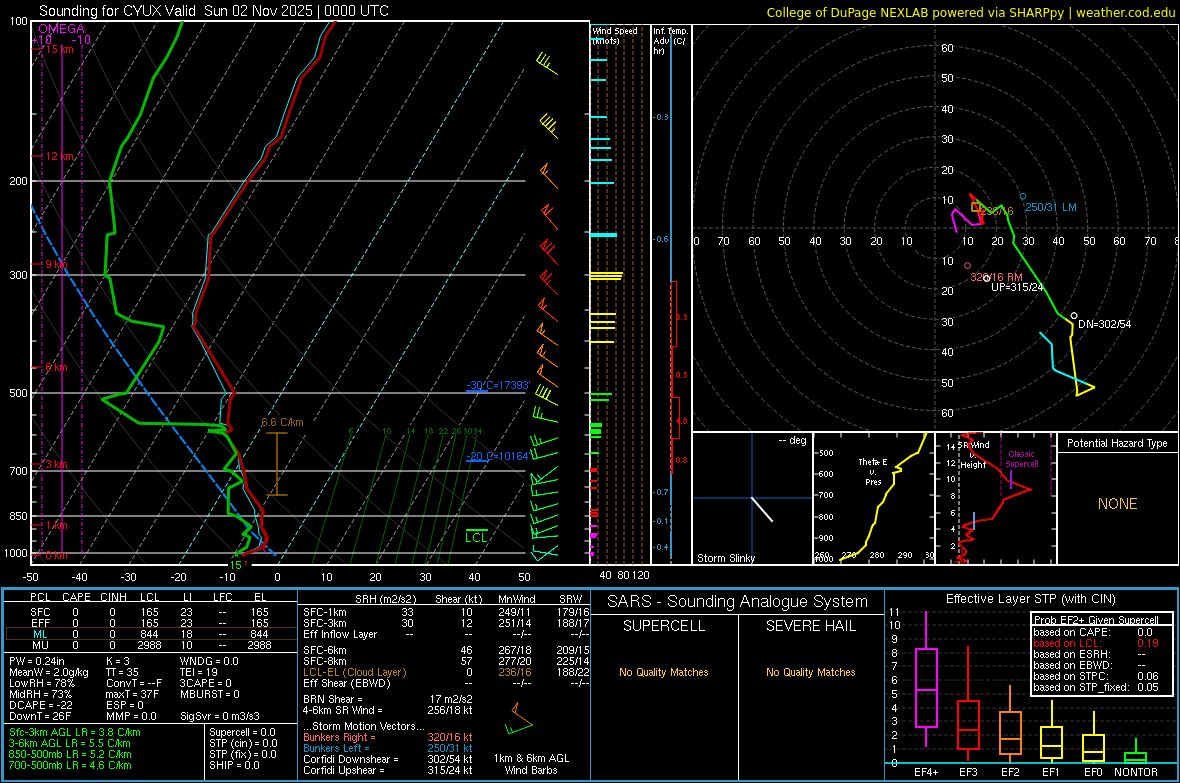This screenshot has width=1180, height=783.
Task: Click the 'Inf. Temp. Adv.' panel header
Action: (x=670, y=41)
